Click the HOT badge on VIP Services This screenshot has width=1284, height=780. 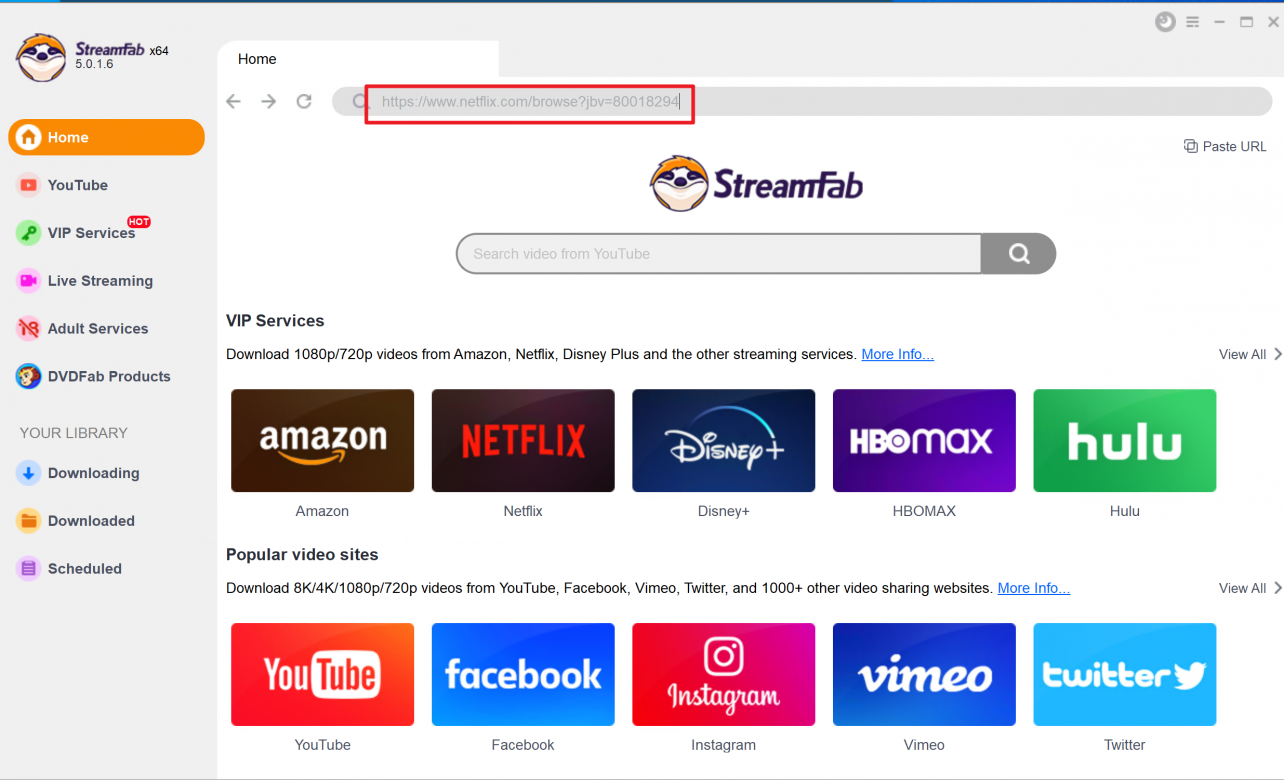click(139, 222)
